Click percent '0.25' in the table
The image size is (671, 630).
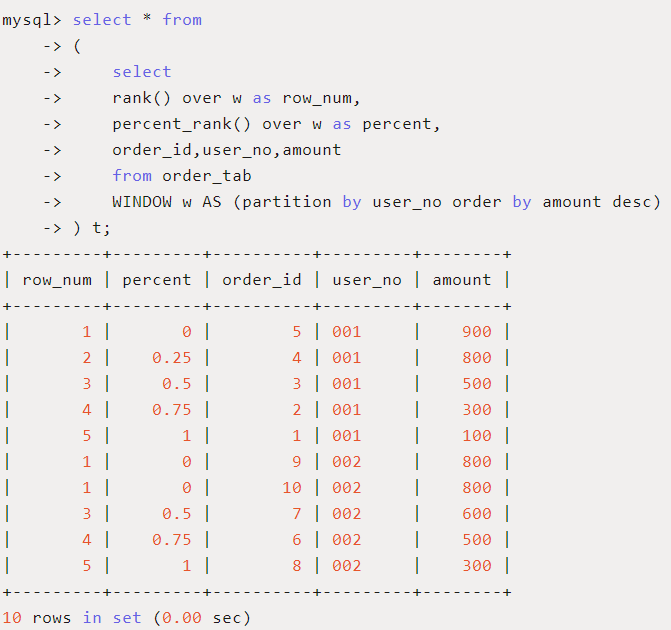pyautogui.click(x=172, y=358)
